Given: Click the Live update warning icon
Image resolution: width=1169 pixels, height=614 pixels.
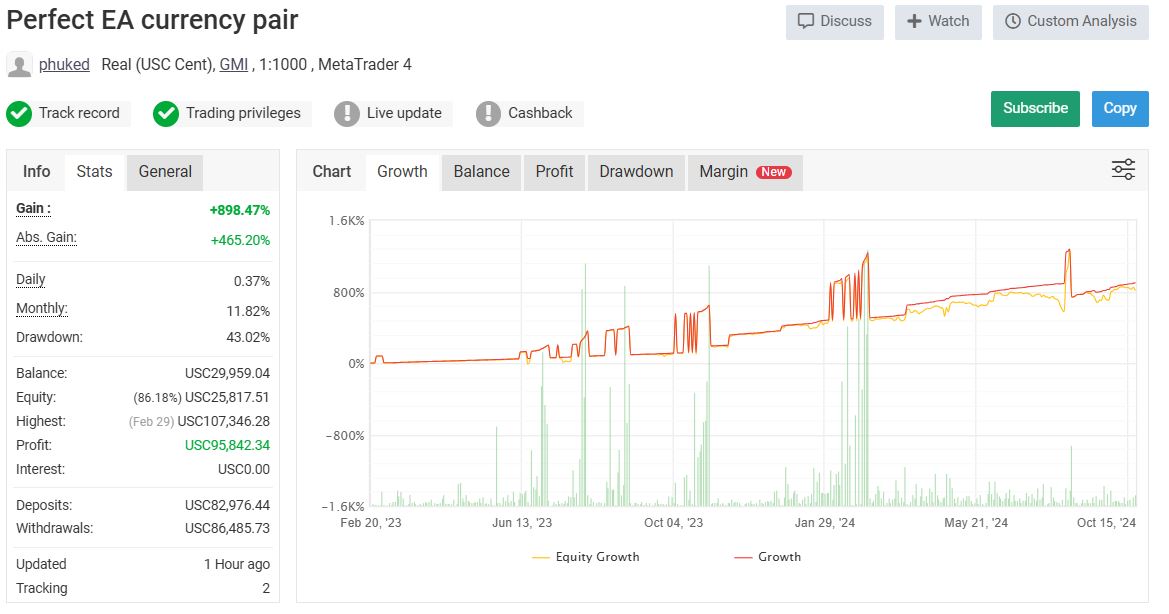Looking at the screenshot, I should (347, 114).
